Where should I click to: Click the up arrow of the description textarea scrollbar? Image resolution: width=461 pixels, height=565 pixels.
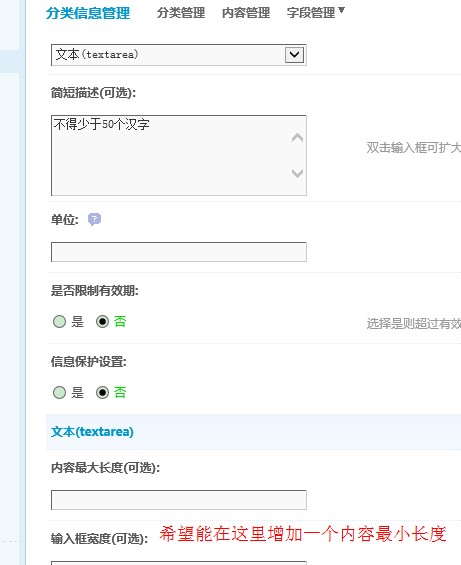click(297, 138)
